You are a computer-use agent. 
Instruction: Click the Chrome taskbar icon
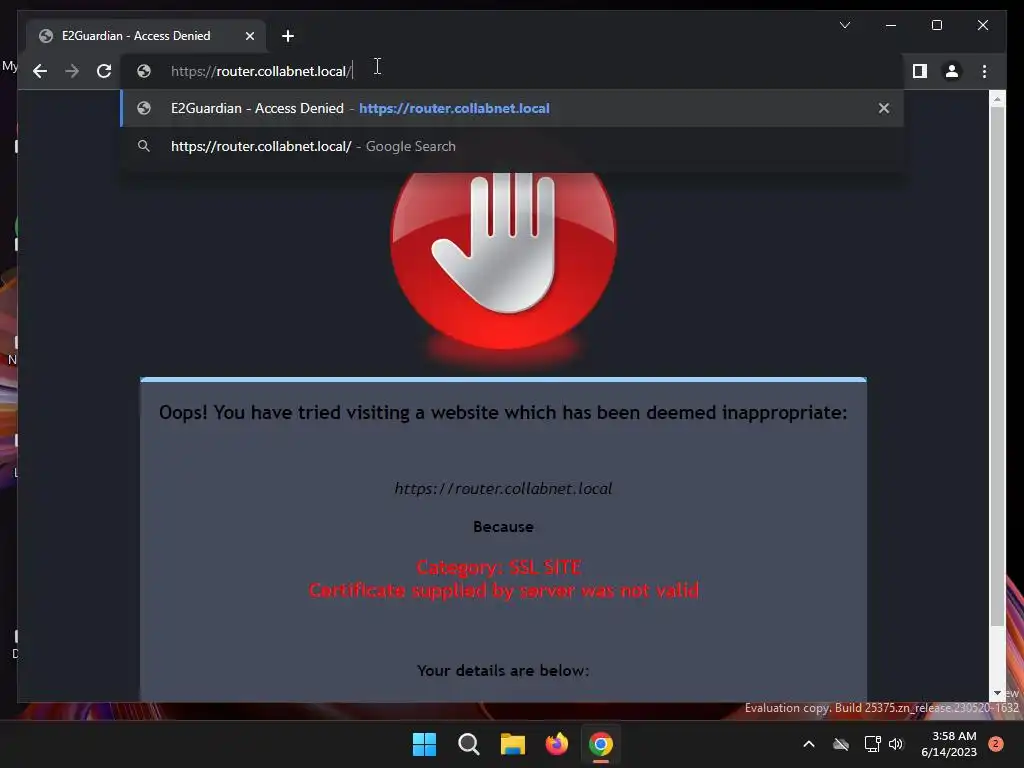click(x=601, y=744)
